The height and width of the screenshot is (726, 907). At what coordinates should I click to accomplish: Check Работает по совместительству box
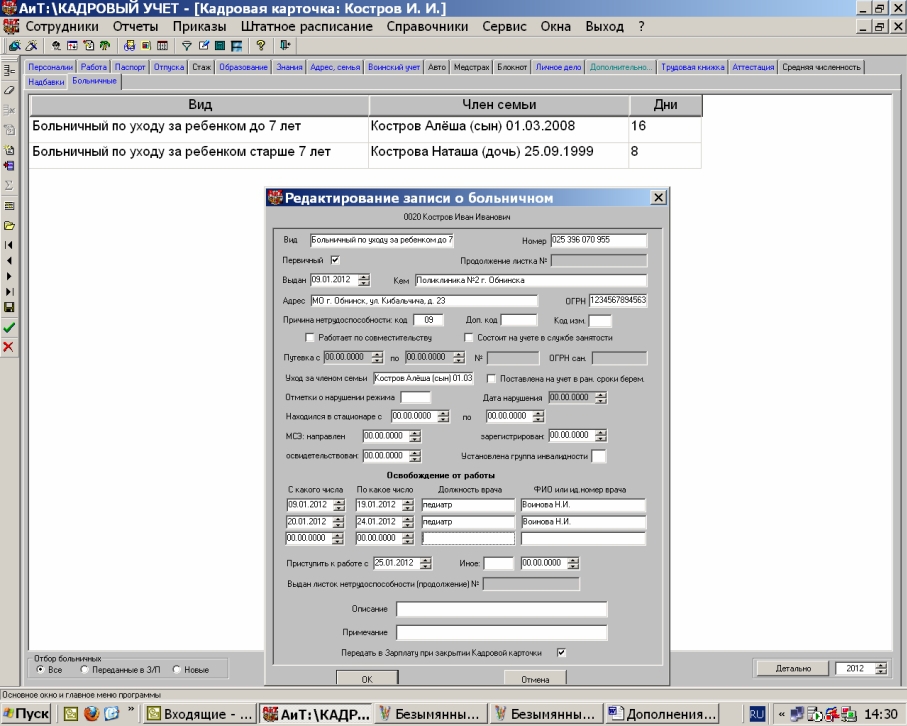coord(309,337)
